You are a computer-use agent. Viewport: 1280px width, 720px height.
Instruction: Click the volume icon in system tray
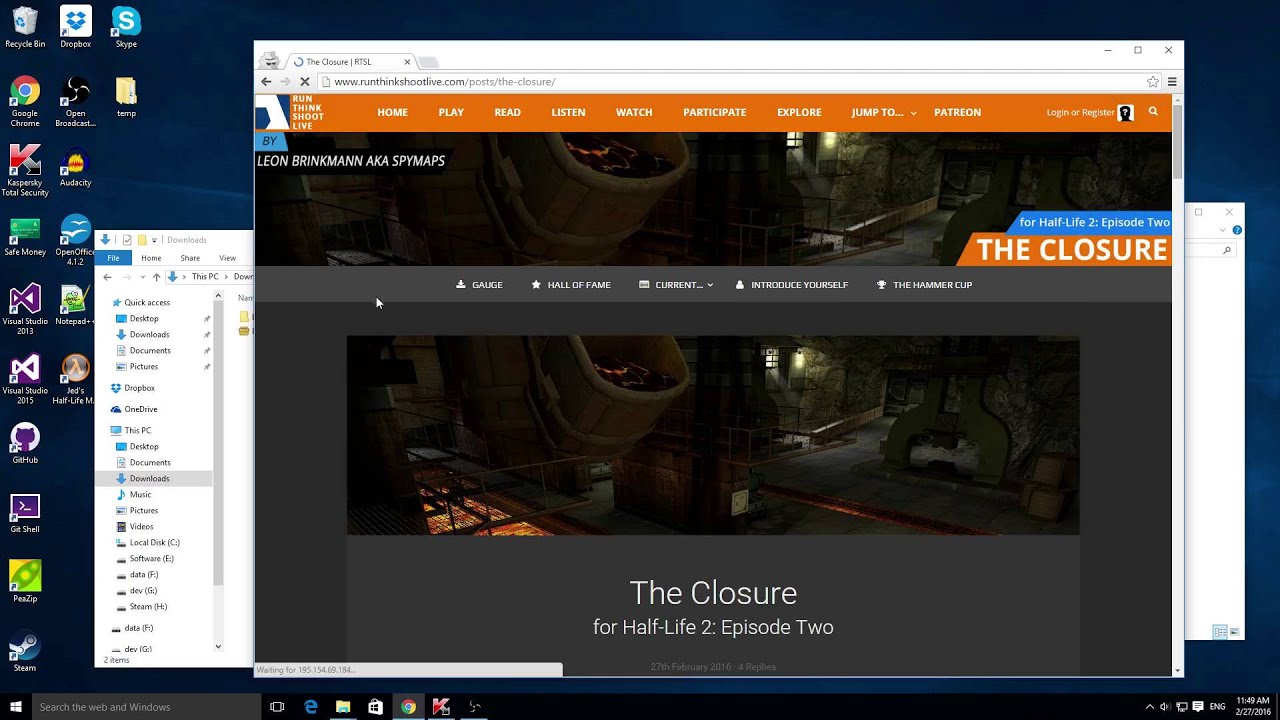point(1165,707)
